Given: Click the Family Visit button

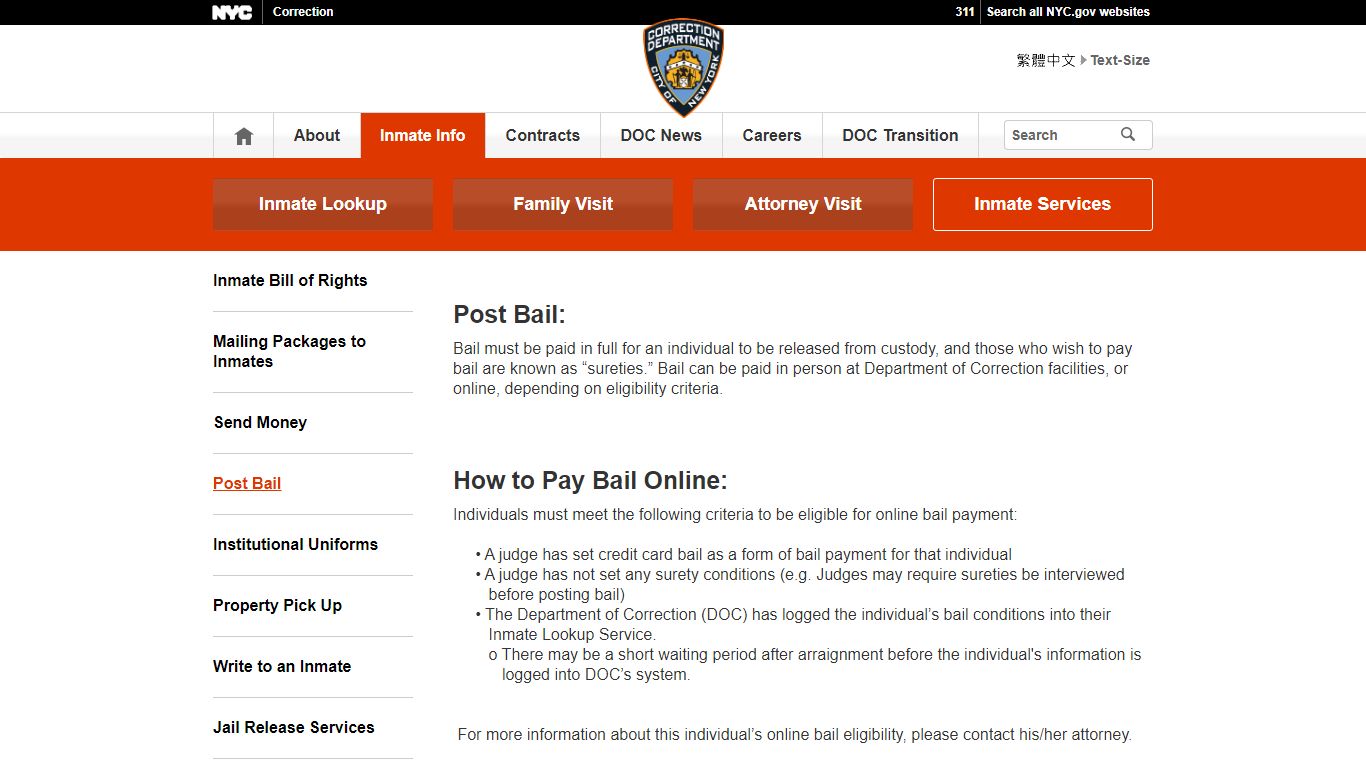Looking at the screenshot, I should (563, 204).
